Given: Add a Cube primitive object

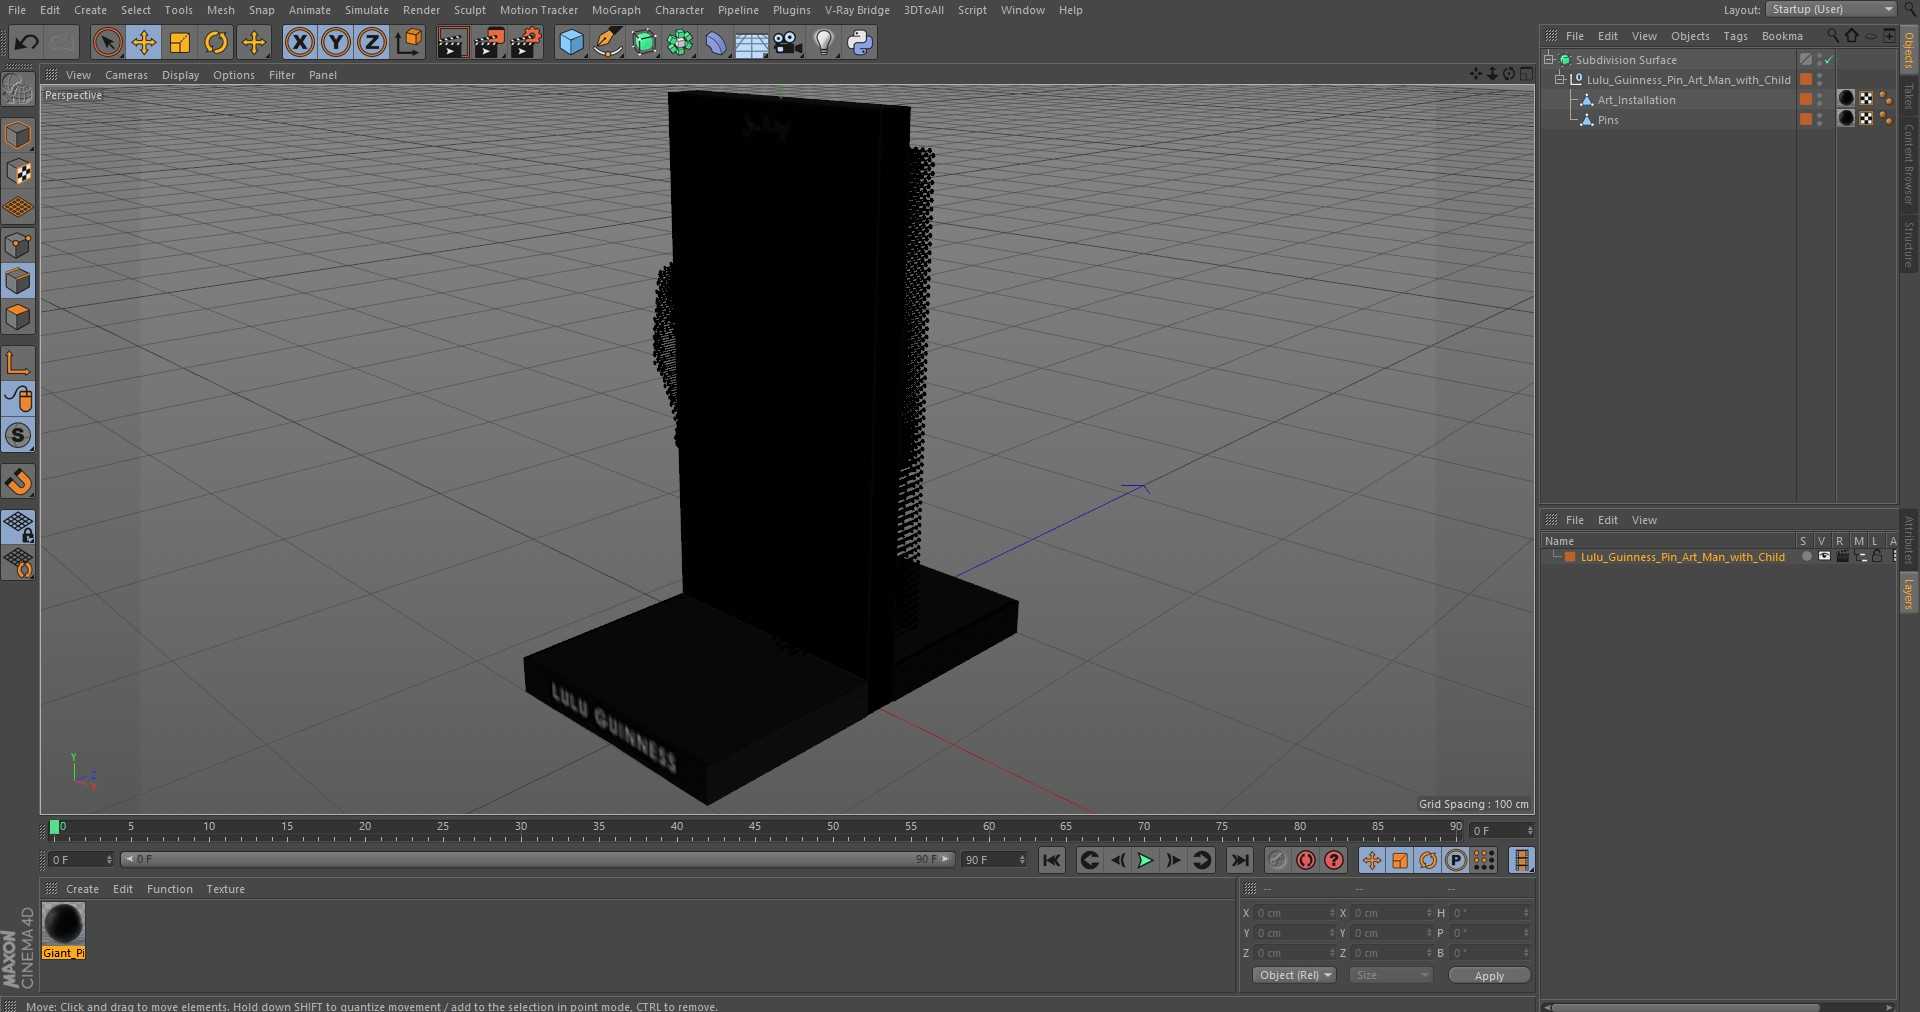Looking at the screenshot, I should (x=571, y=42).
